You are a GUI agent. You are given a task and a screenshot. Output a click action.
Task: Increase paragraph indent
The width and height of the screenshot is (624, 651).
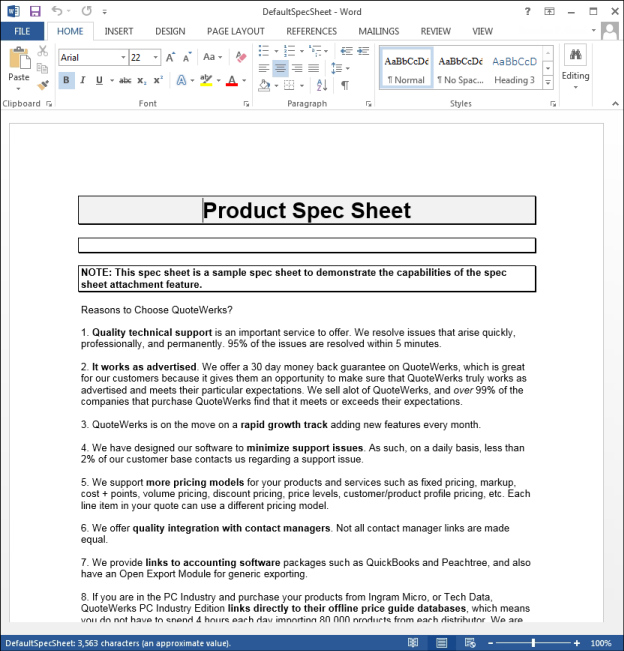coord(363,51)
